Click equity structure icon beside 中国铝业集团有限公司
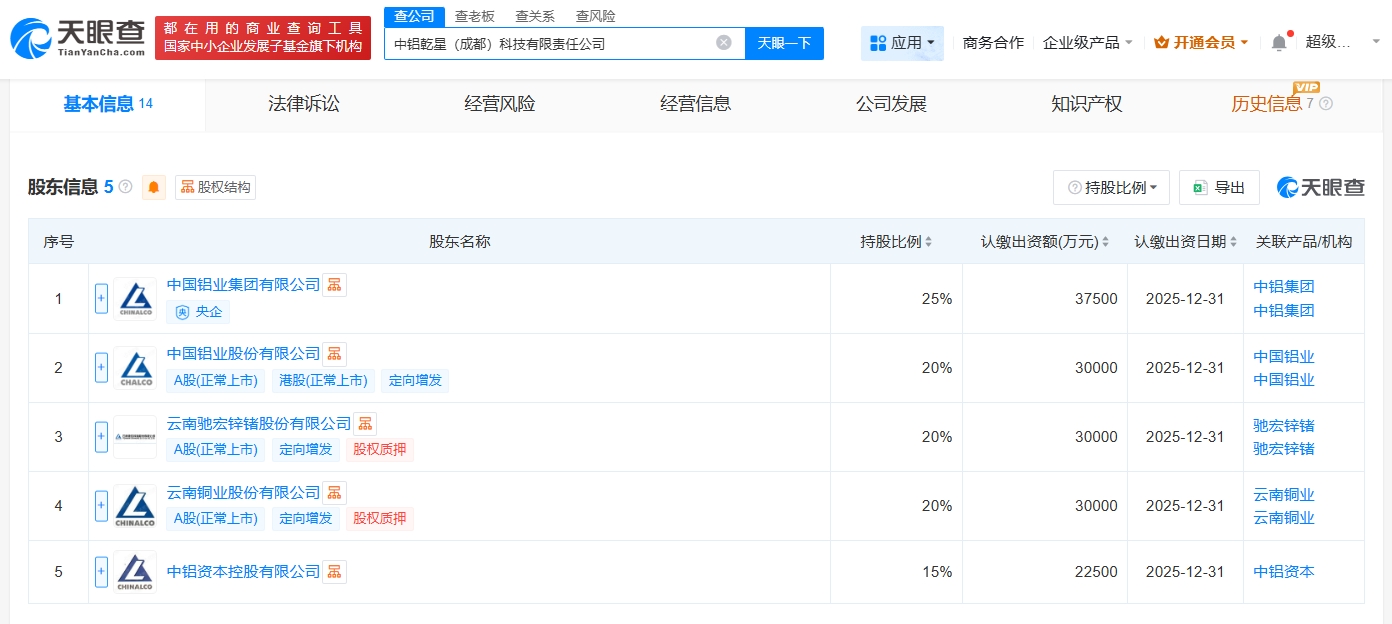 point(335,285)
